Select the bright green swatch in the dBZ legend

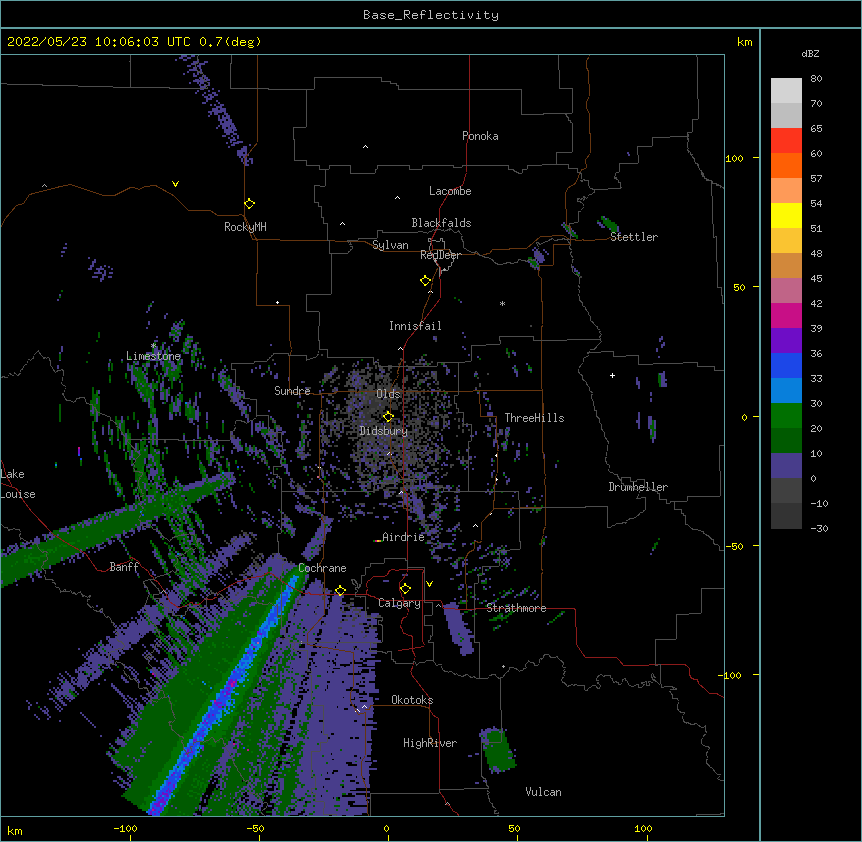[786, 416]
